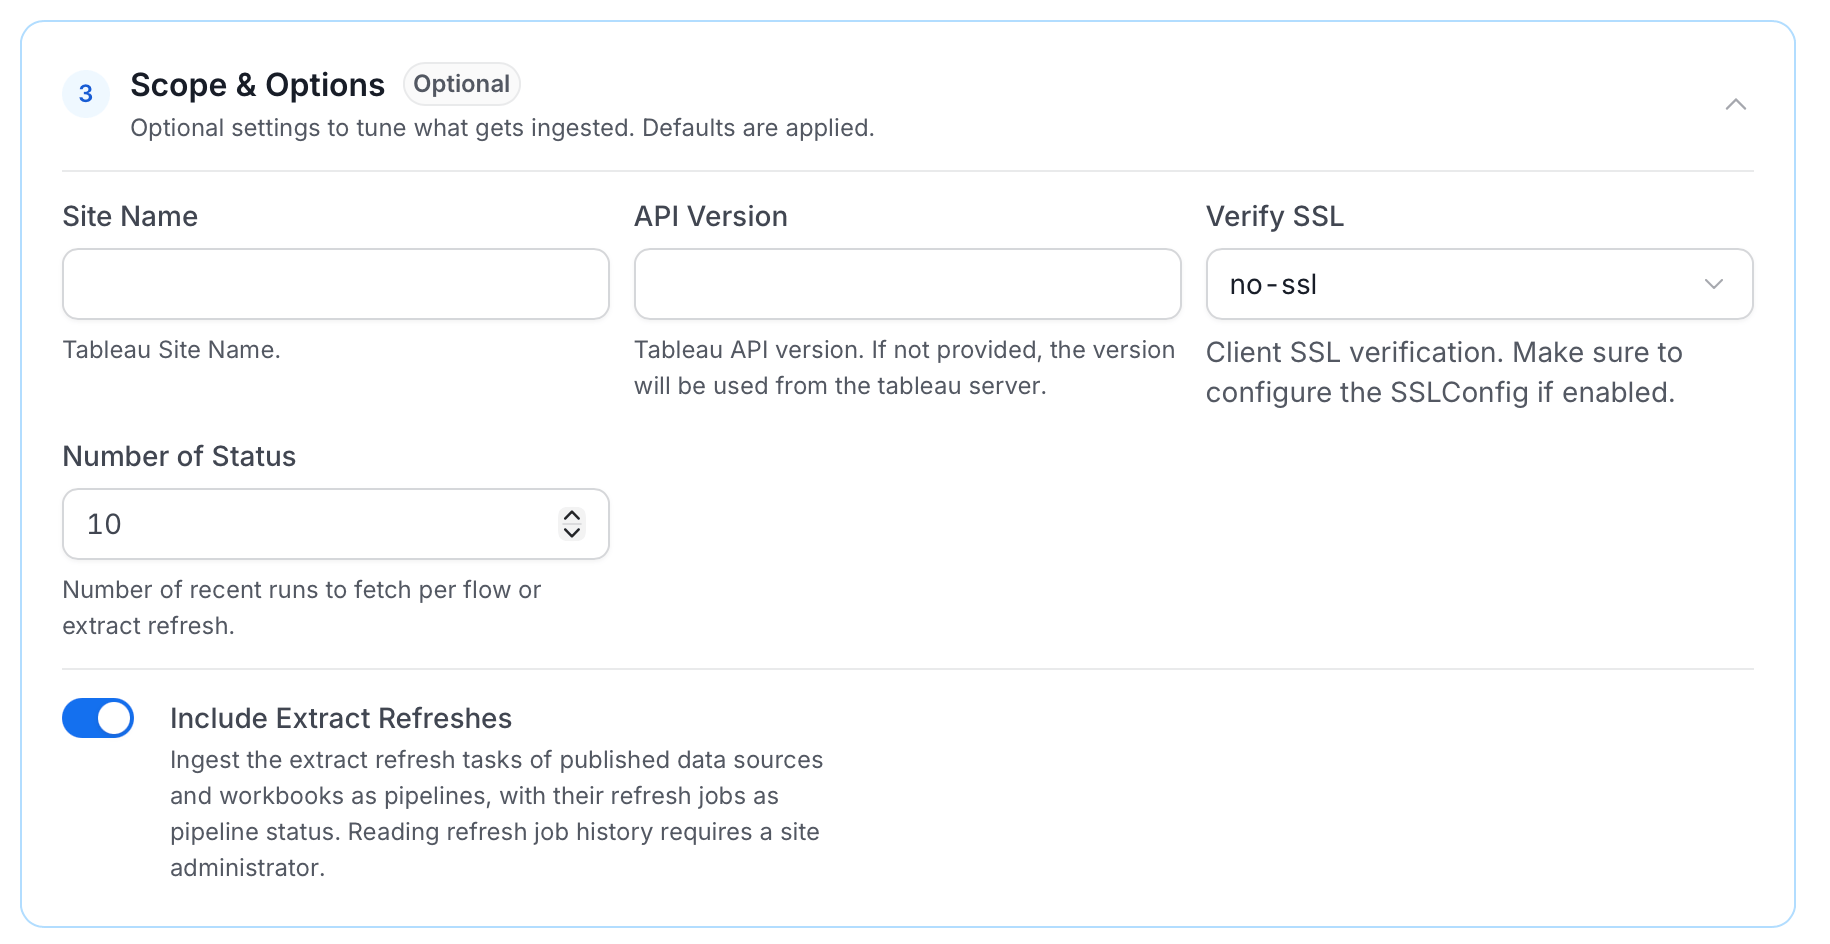Click the Optional badge
Viewport: 1830px width, 944px height.
tap(462, 84)
